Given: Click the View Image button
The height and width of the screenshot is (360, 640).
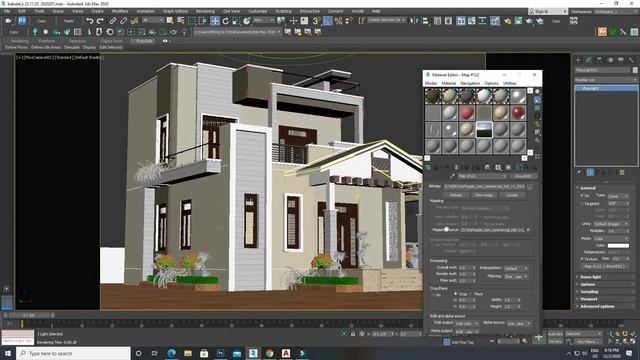Looking at the screenshot, I should pyautogui.click(x=484, y=195).
